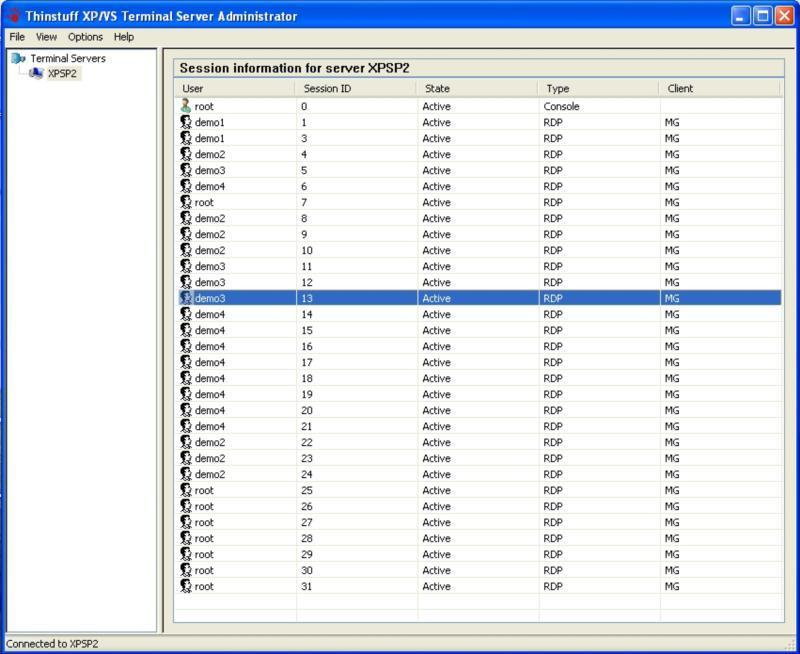
Task: Click user icon for session 3
Action: [186, 138]
